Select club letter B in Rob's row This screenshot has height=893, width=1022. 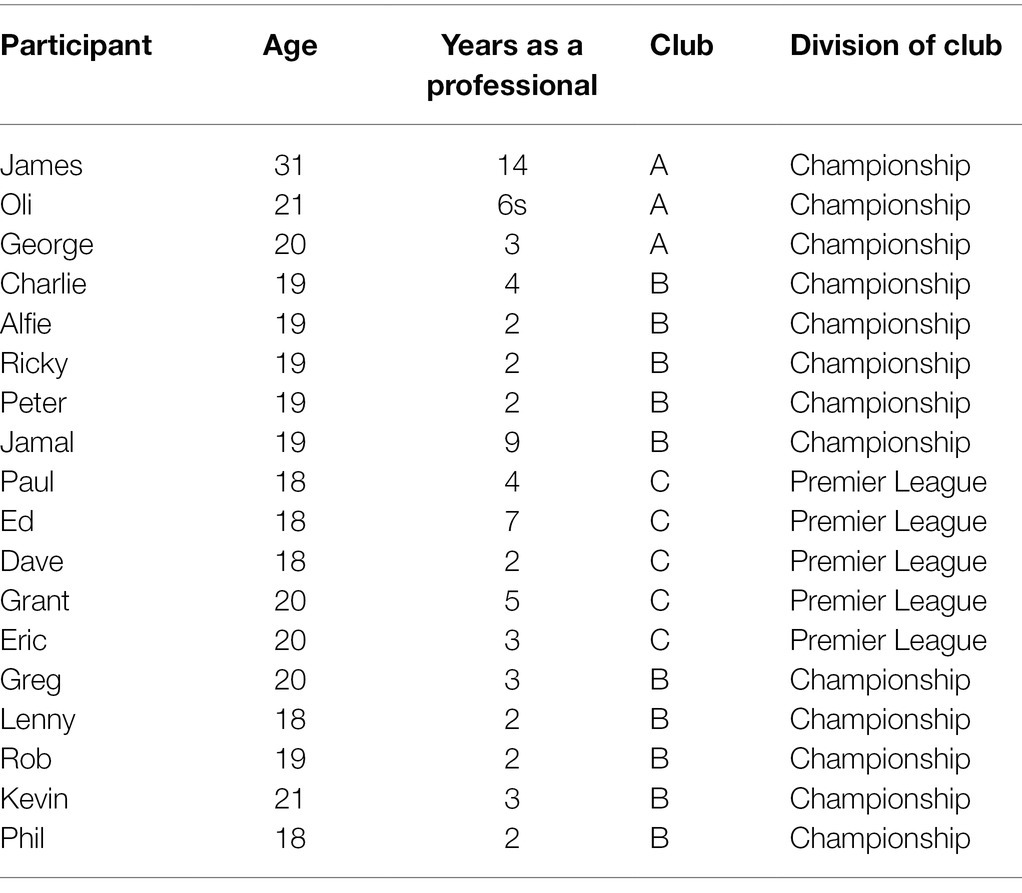point(659,759)
